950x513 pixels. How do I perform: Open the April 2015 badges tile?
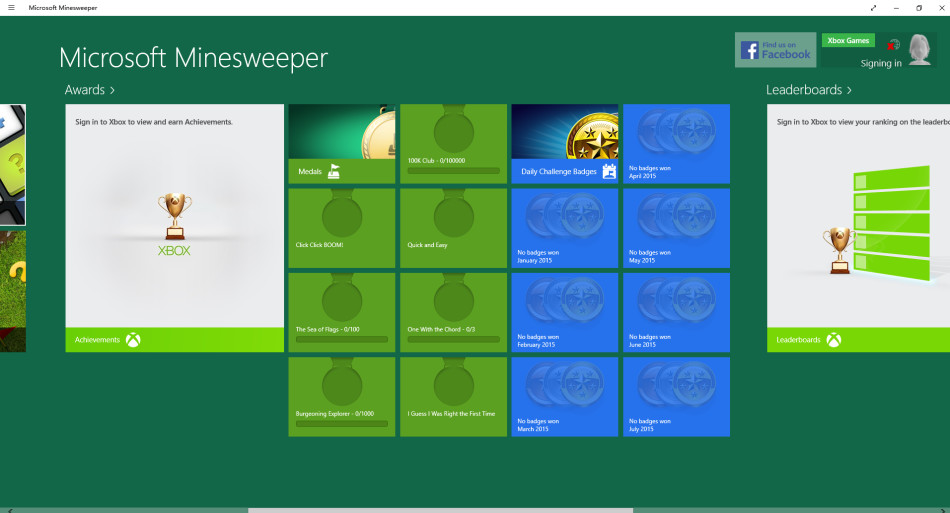tap(676, 144)
